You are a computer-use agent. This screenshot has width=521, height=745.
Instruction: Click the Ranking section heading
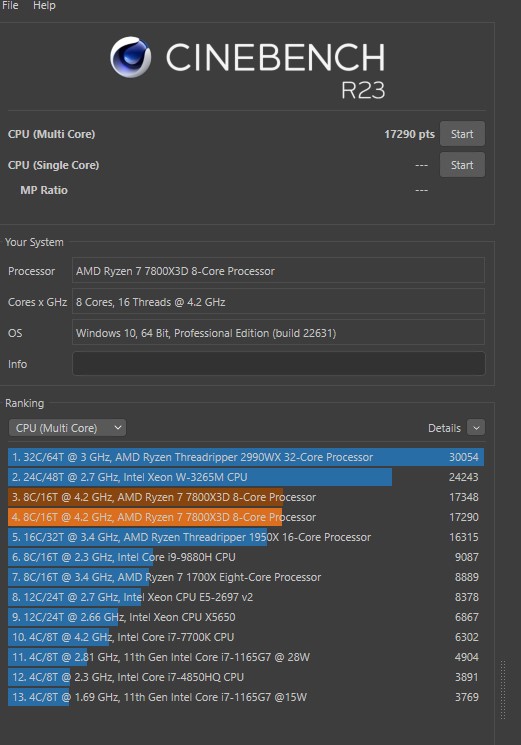click(x=24, y=403)
